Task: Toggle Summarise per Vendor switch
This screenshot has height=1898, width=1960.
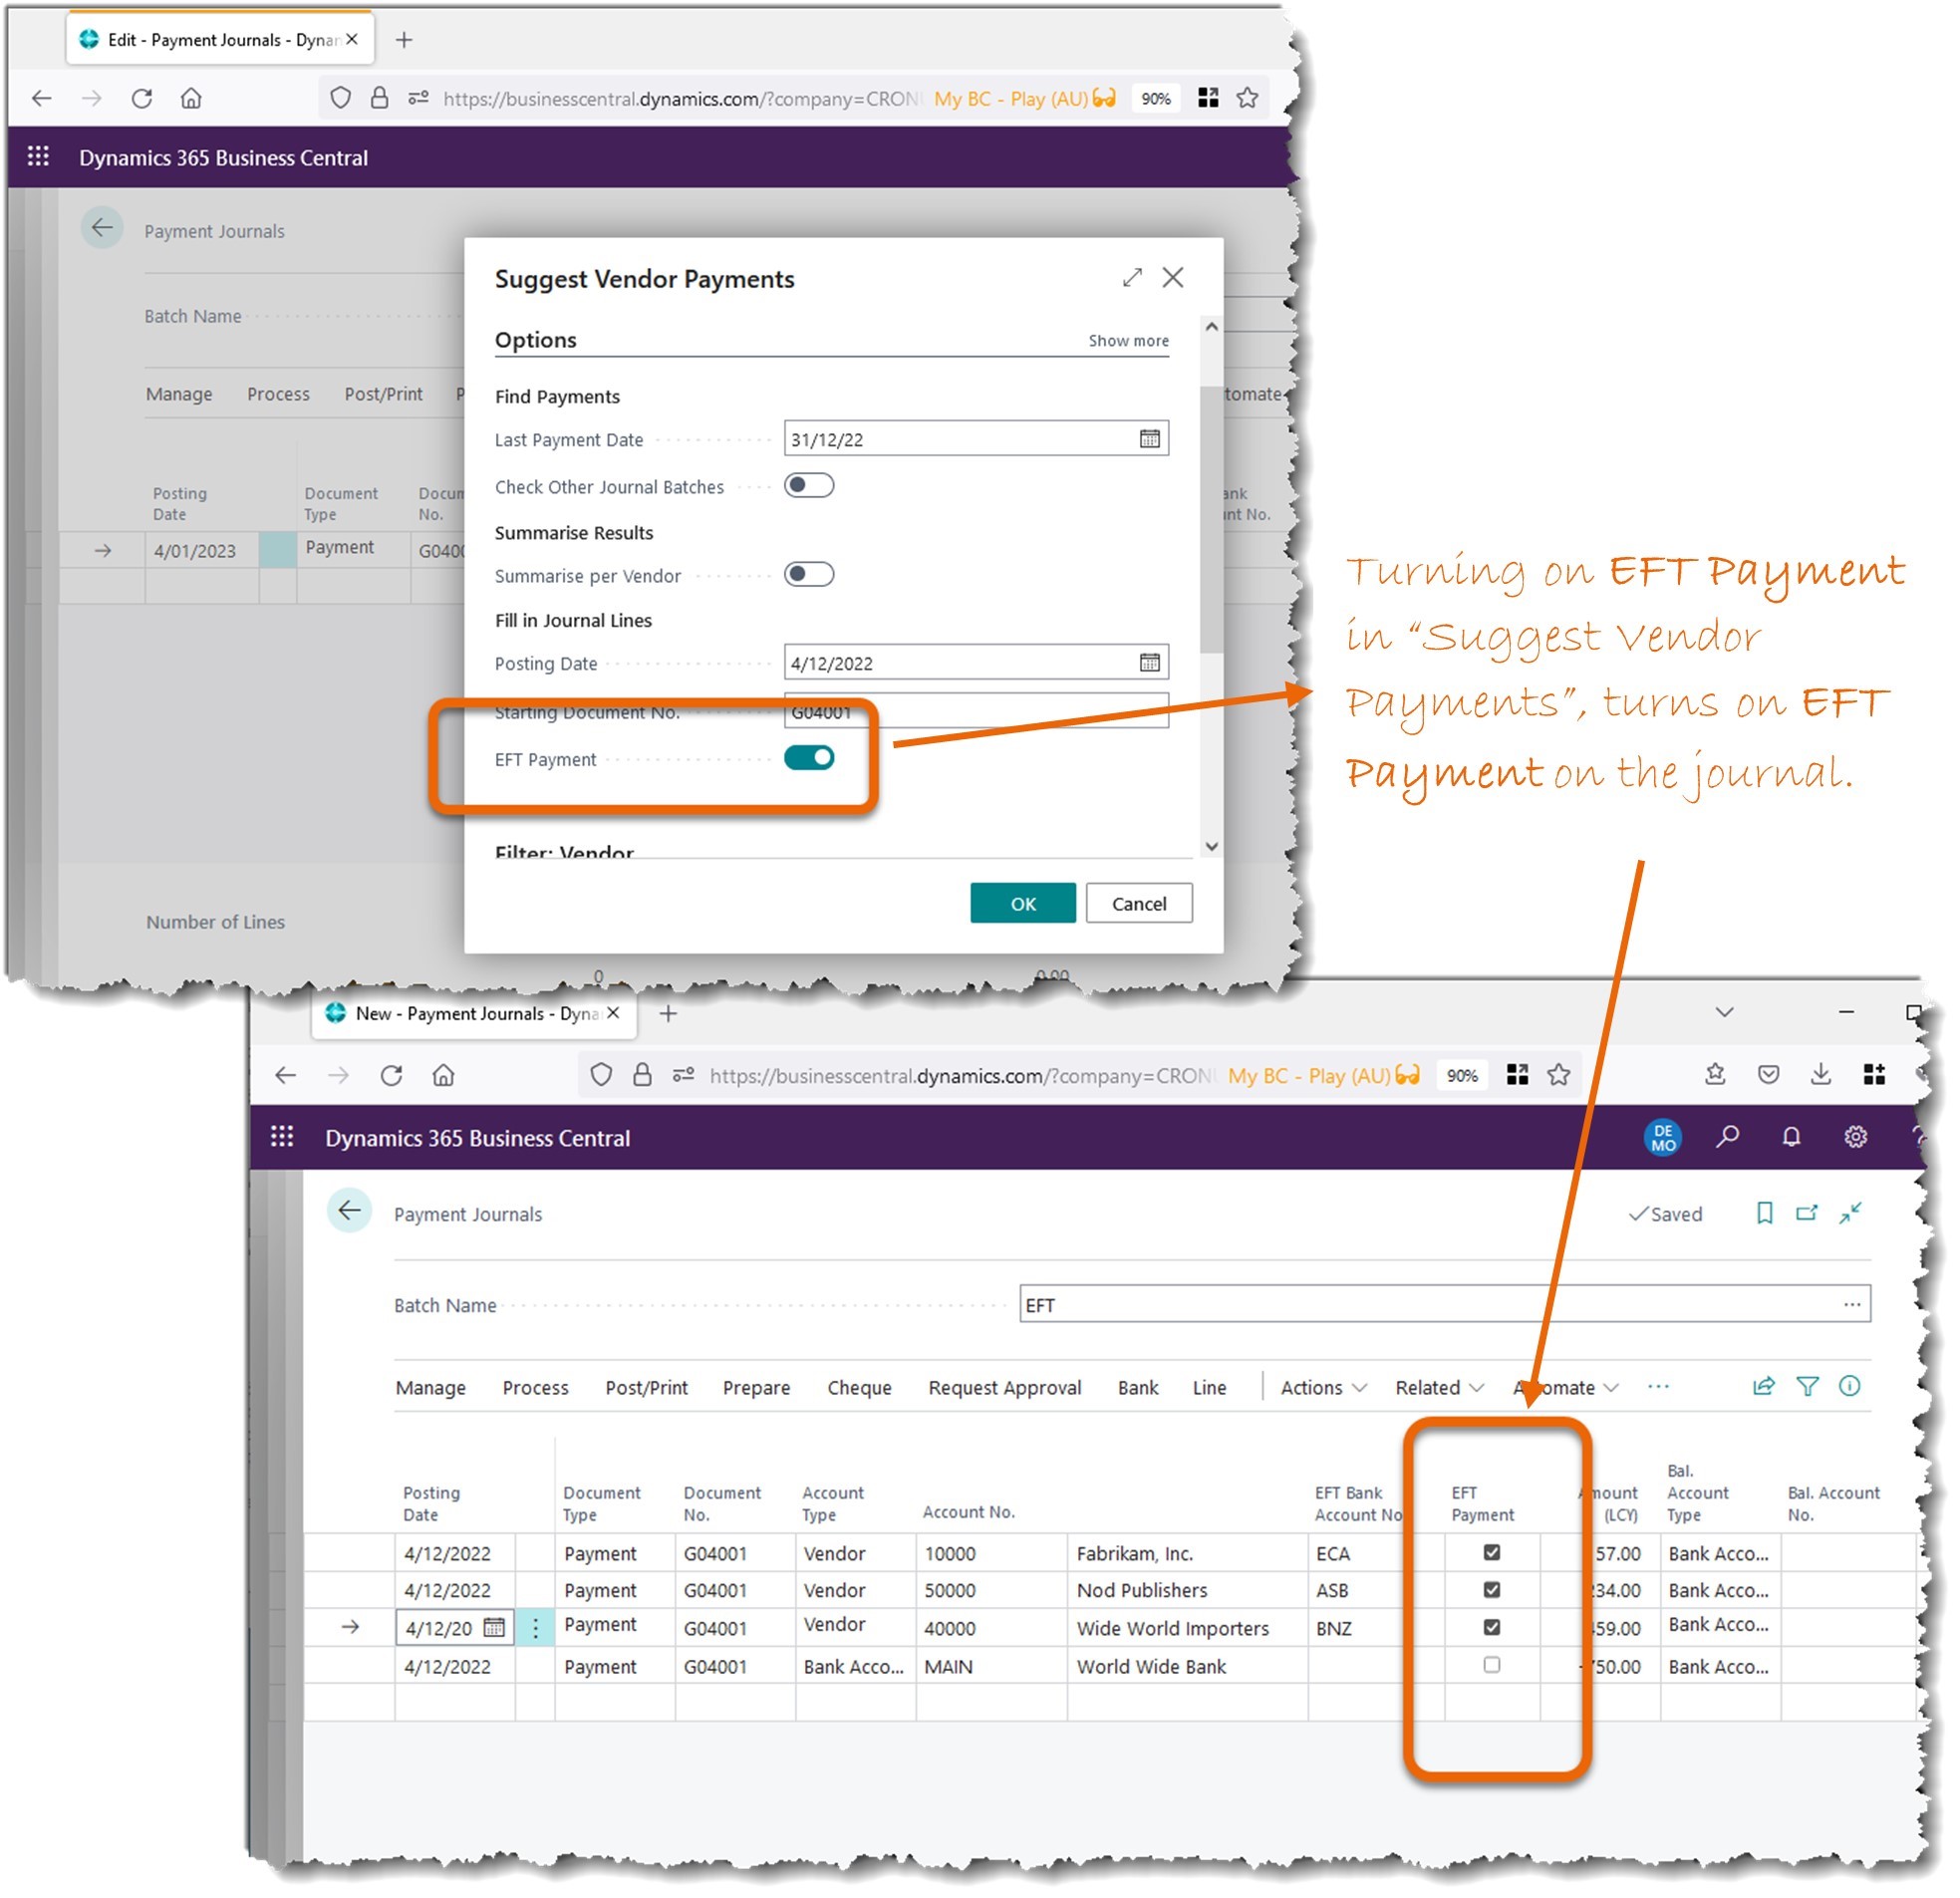Action: coord(809,575)
